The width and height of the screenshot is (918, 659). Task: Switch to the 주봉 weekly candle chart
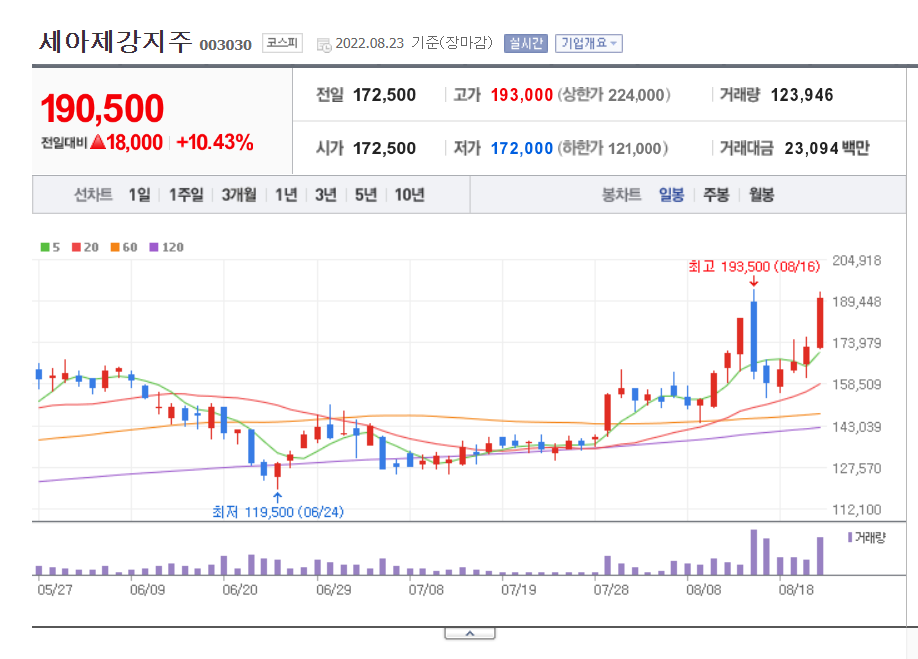pyautogui.click(x=715, y=194)
